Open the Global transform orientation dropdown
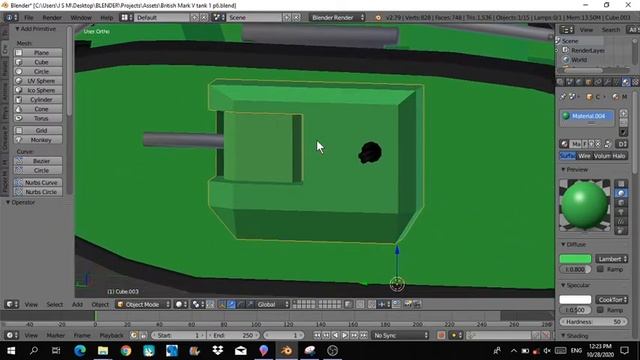 click(x=272, y=304)
